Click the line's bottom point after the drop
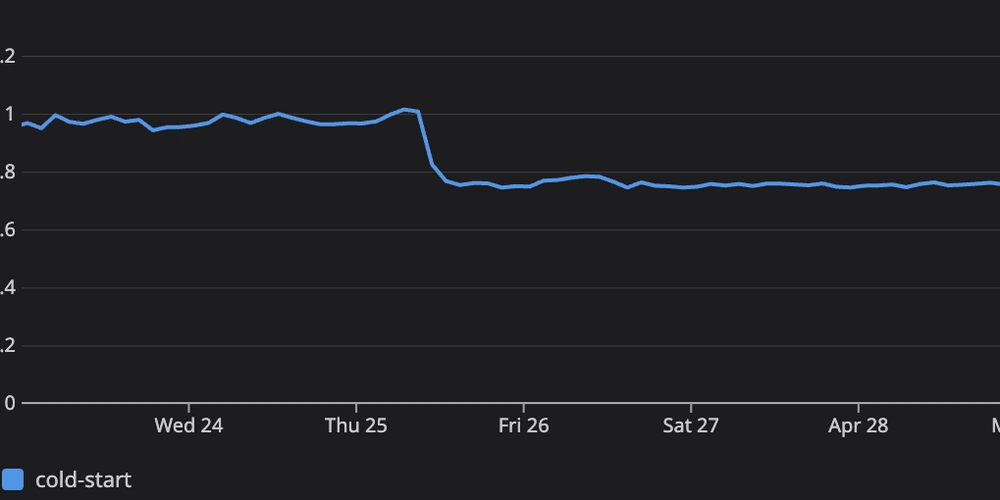Image resolution: width=1000 pixels, height=500 pixels. pos(502,188)
